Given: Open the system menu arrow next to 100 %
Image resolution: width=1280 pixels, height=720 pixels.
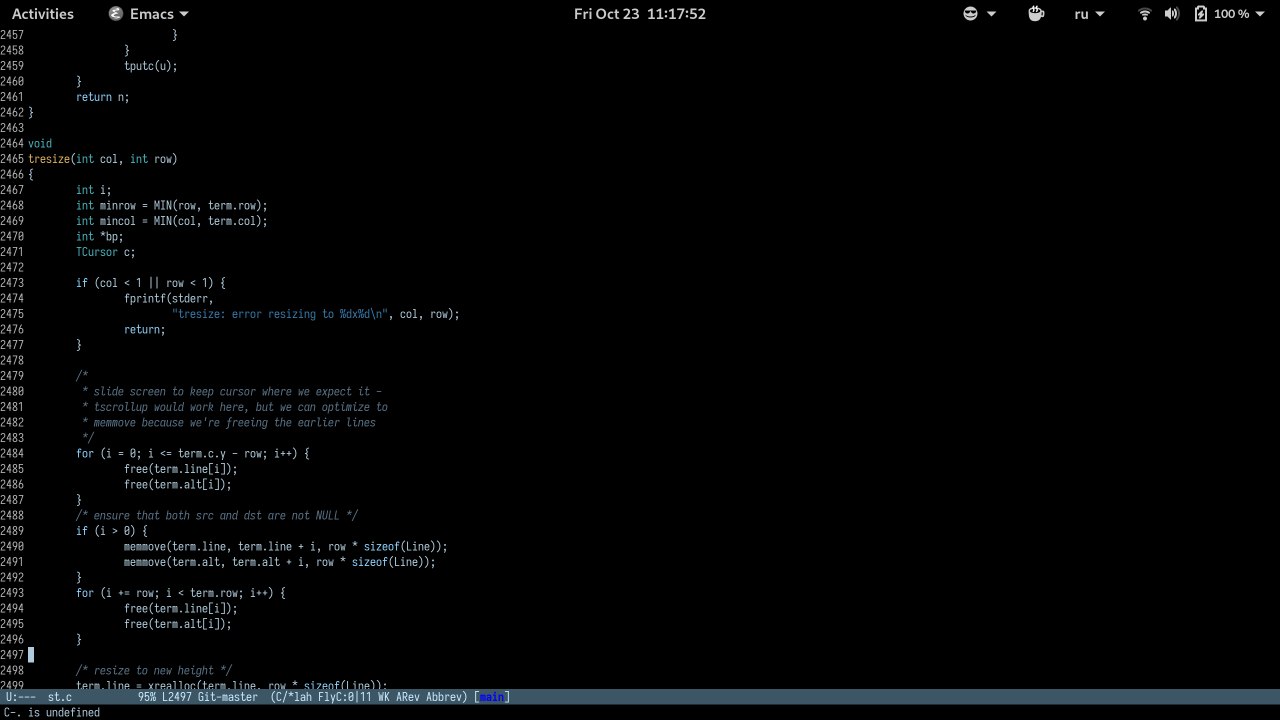Looking at the screenshot, I should [1261, 14].
